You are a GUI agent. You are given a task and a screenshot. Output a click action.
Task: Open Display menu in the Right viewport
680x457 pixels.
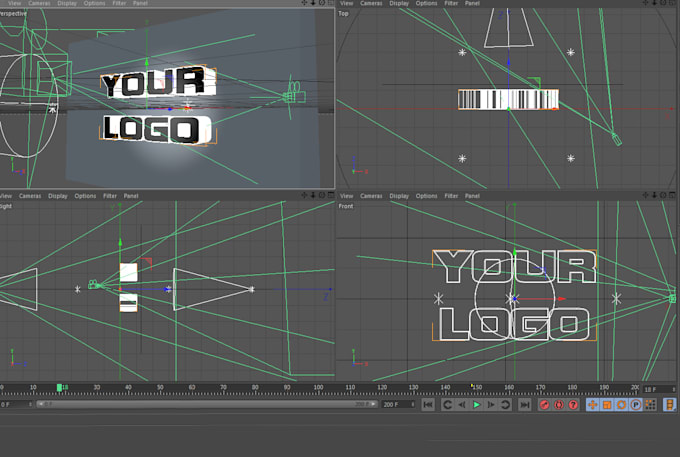(x=58, y=196)
